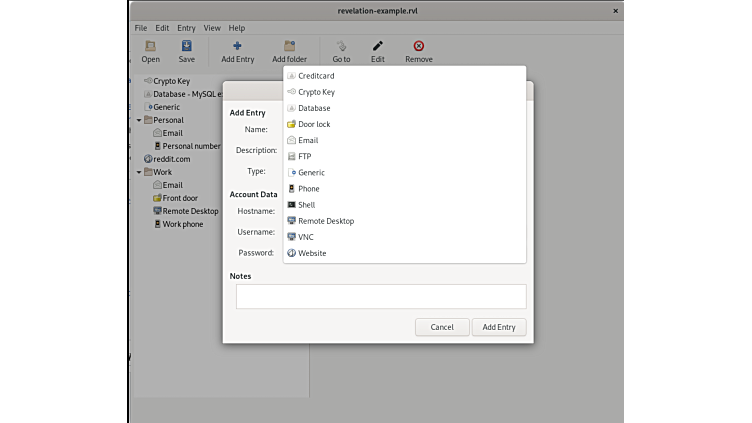The height and width of the screenshot is (423, 752).
Task: Click the Add Entry toolbar icon
Action: pos(237,46)
